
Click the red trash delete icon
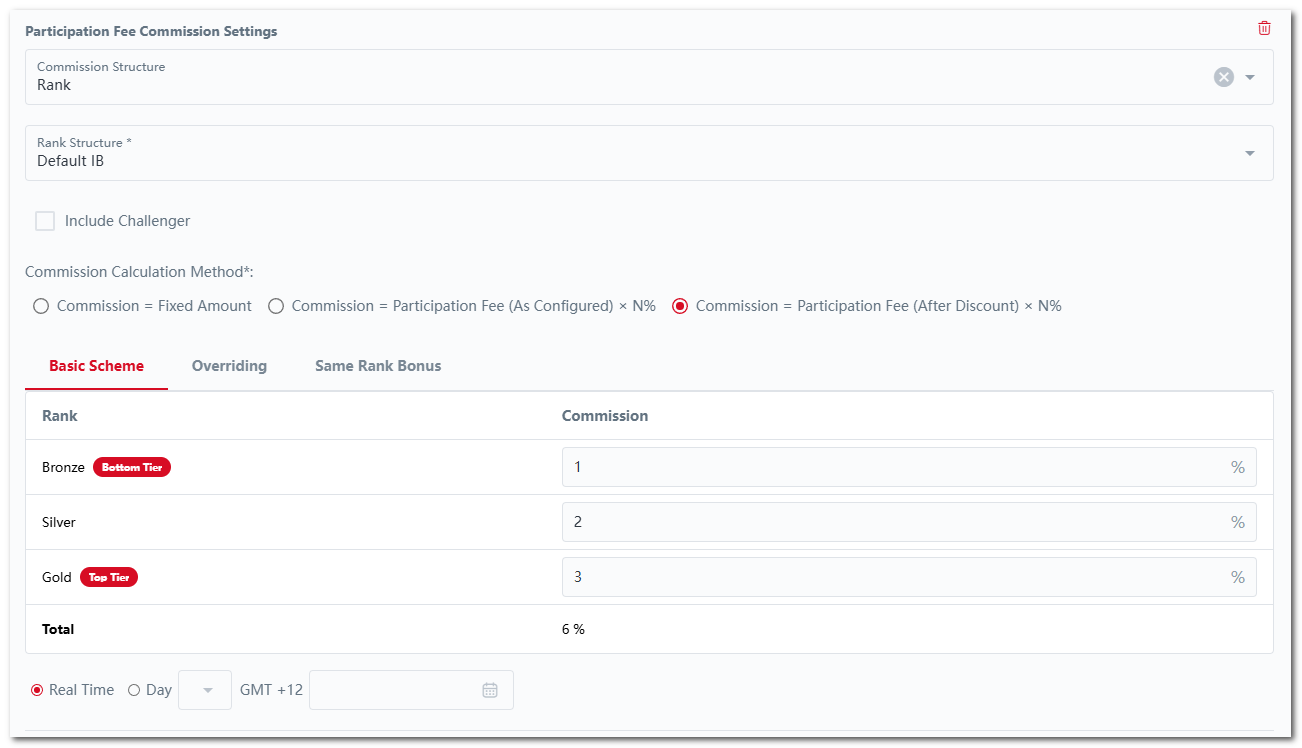pos(1264,28)
